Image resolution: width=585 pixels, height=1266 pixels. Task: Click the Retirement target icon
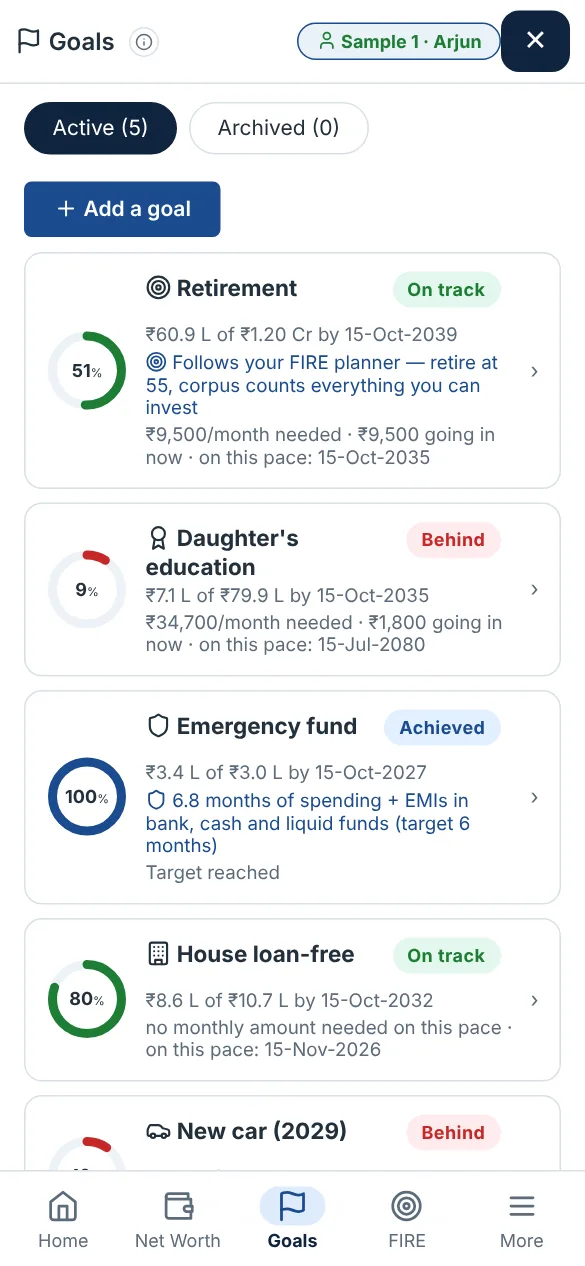158,289
